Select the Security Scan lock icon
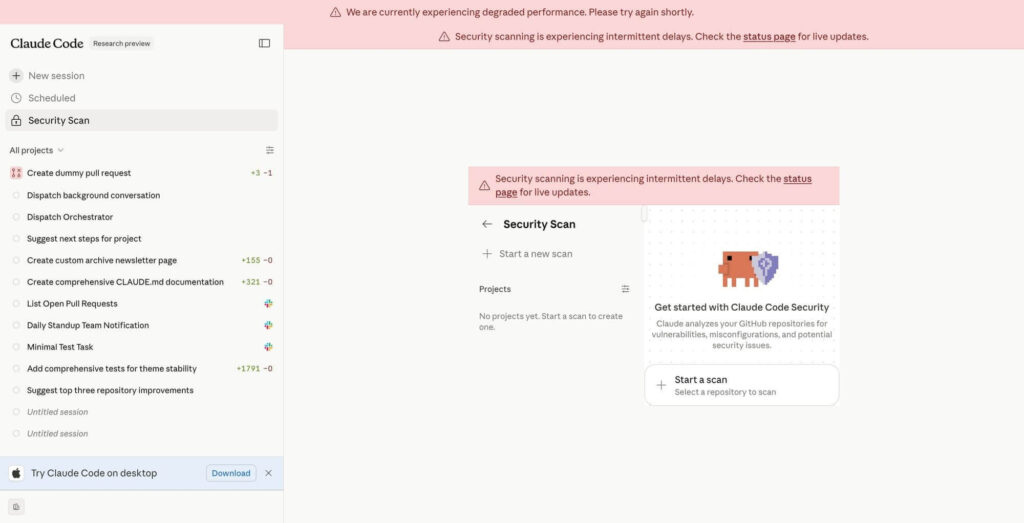This screenshot has width=1024, height=523. point(16,120)
